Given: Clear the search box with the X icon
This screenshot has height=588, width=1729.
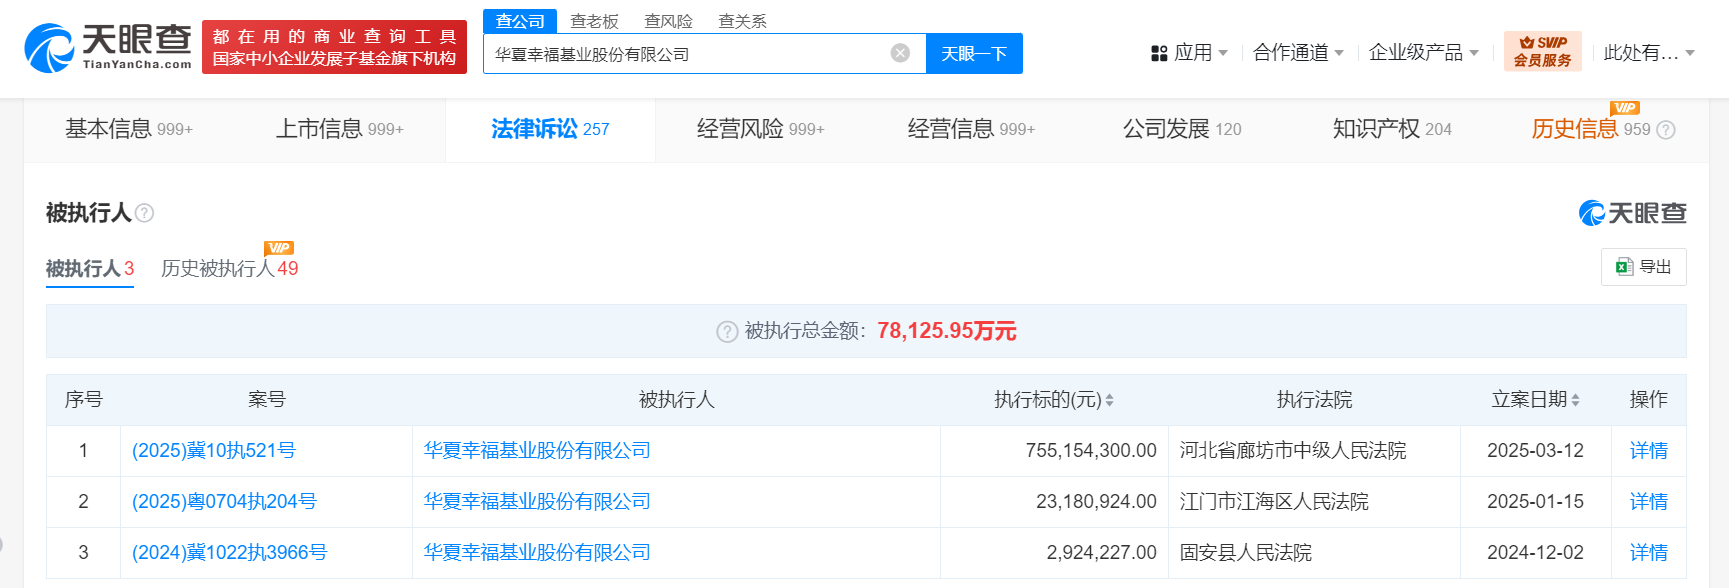Looking at the screenshot, I should tap(900, 53).
